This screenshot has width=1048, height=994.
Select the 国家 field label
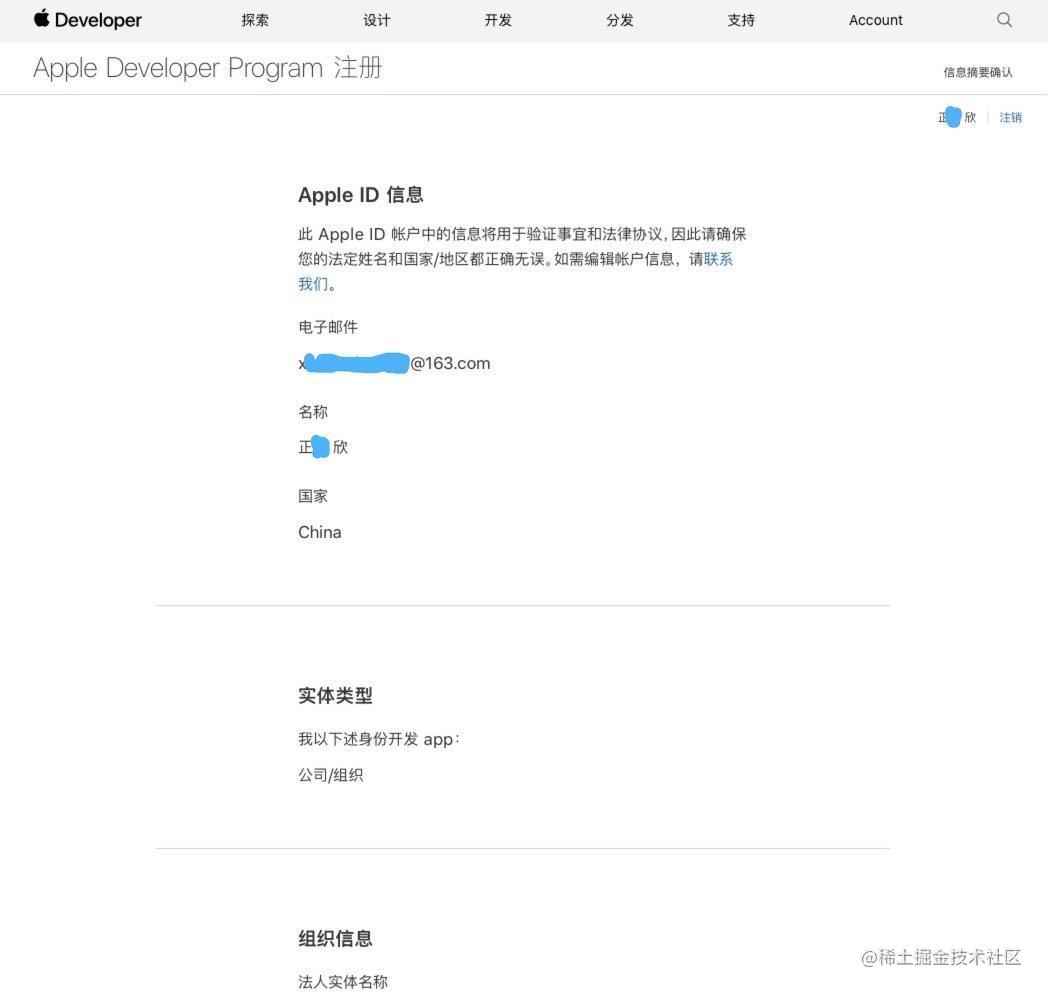313,496
